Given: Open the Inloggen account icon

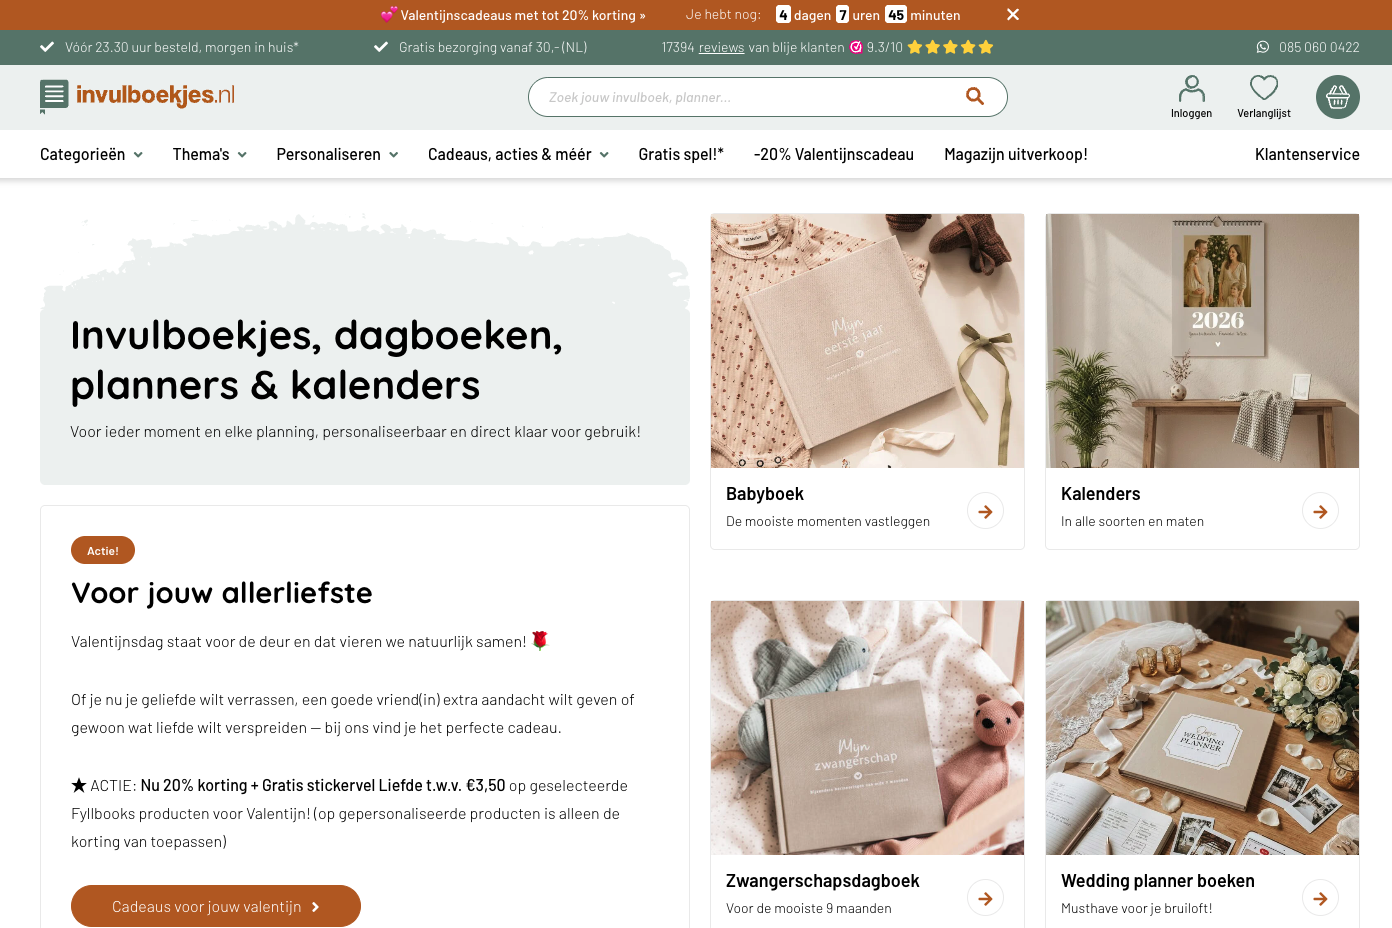Looking at the screenshot, I should pos(1191,97).
